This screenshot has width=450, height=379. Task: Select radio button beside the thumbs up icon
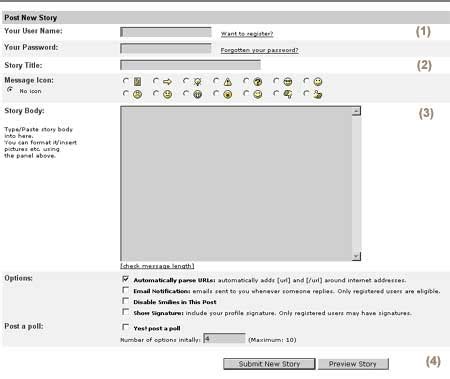click(306, 93)
